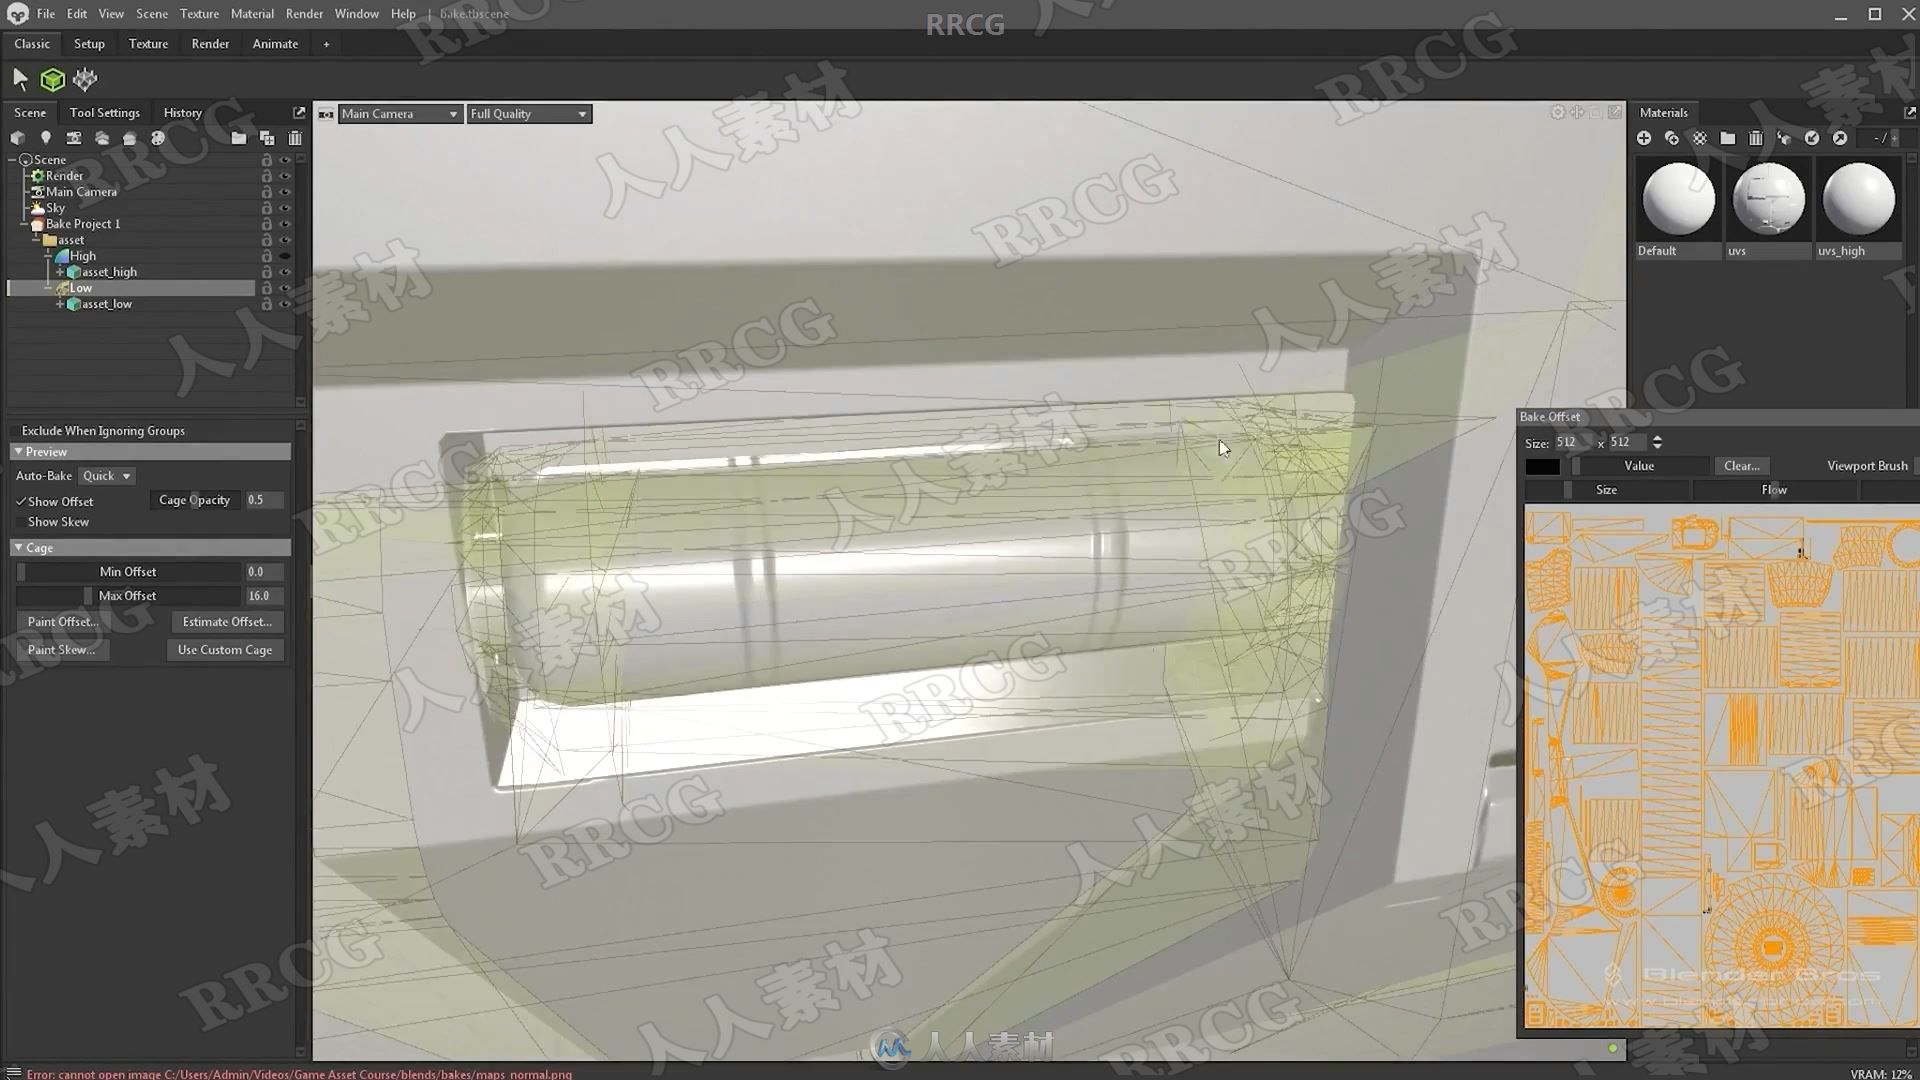1920x1080 pixels.
Task: Click the Paint Offset button
Action: coord(61,621)
